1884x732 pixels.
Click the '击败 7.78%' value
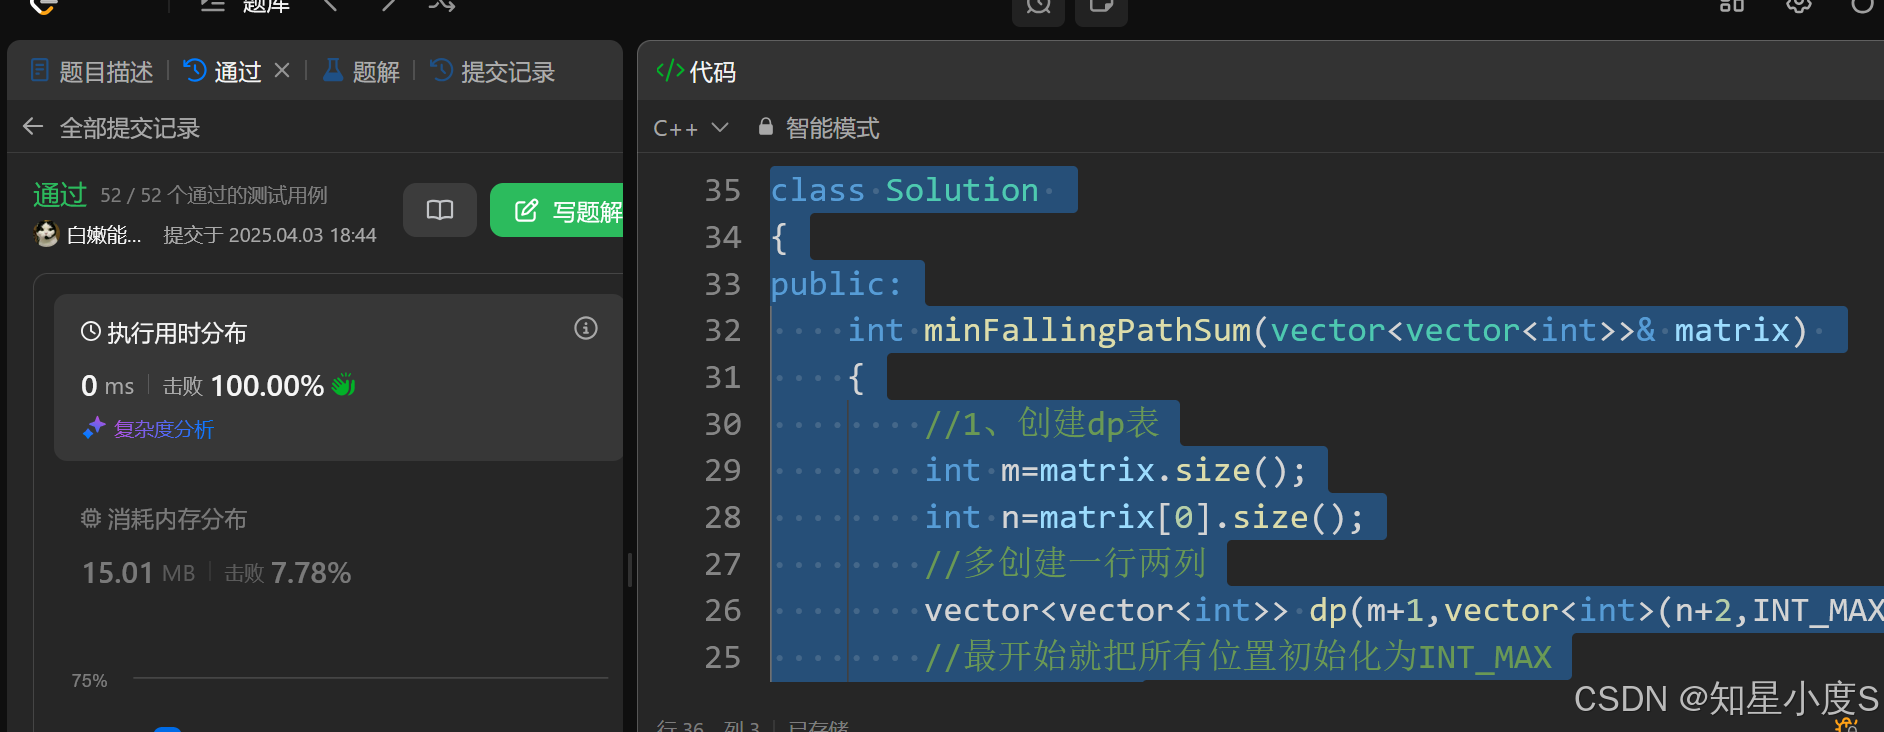pos(288,572)
